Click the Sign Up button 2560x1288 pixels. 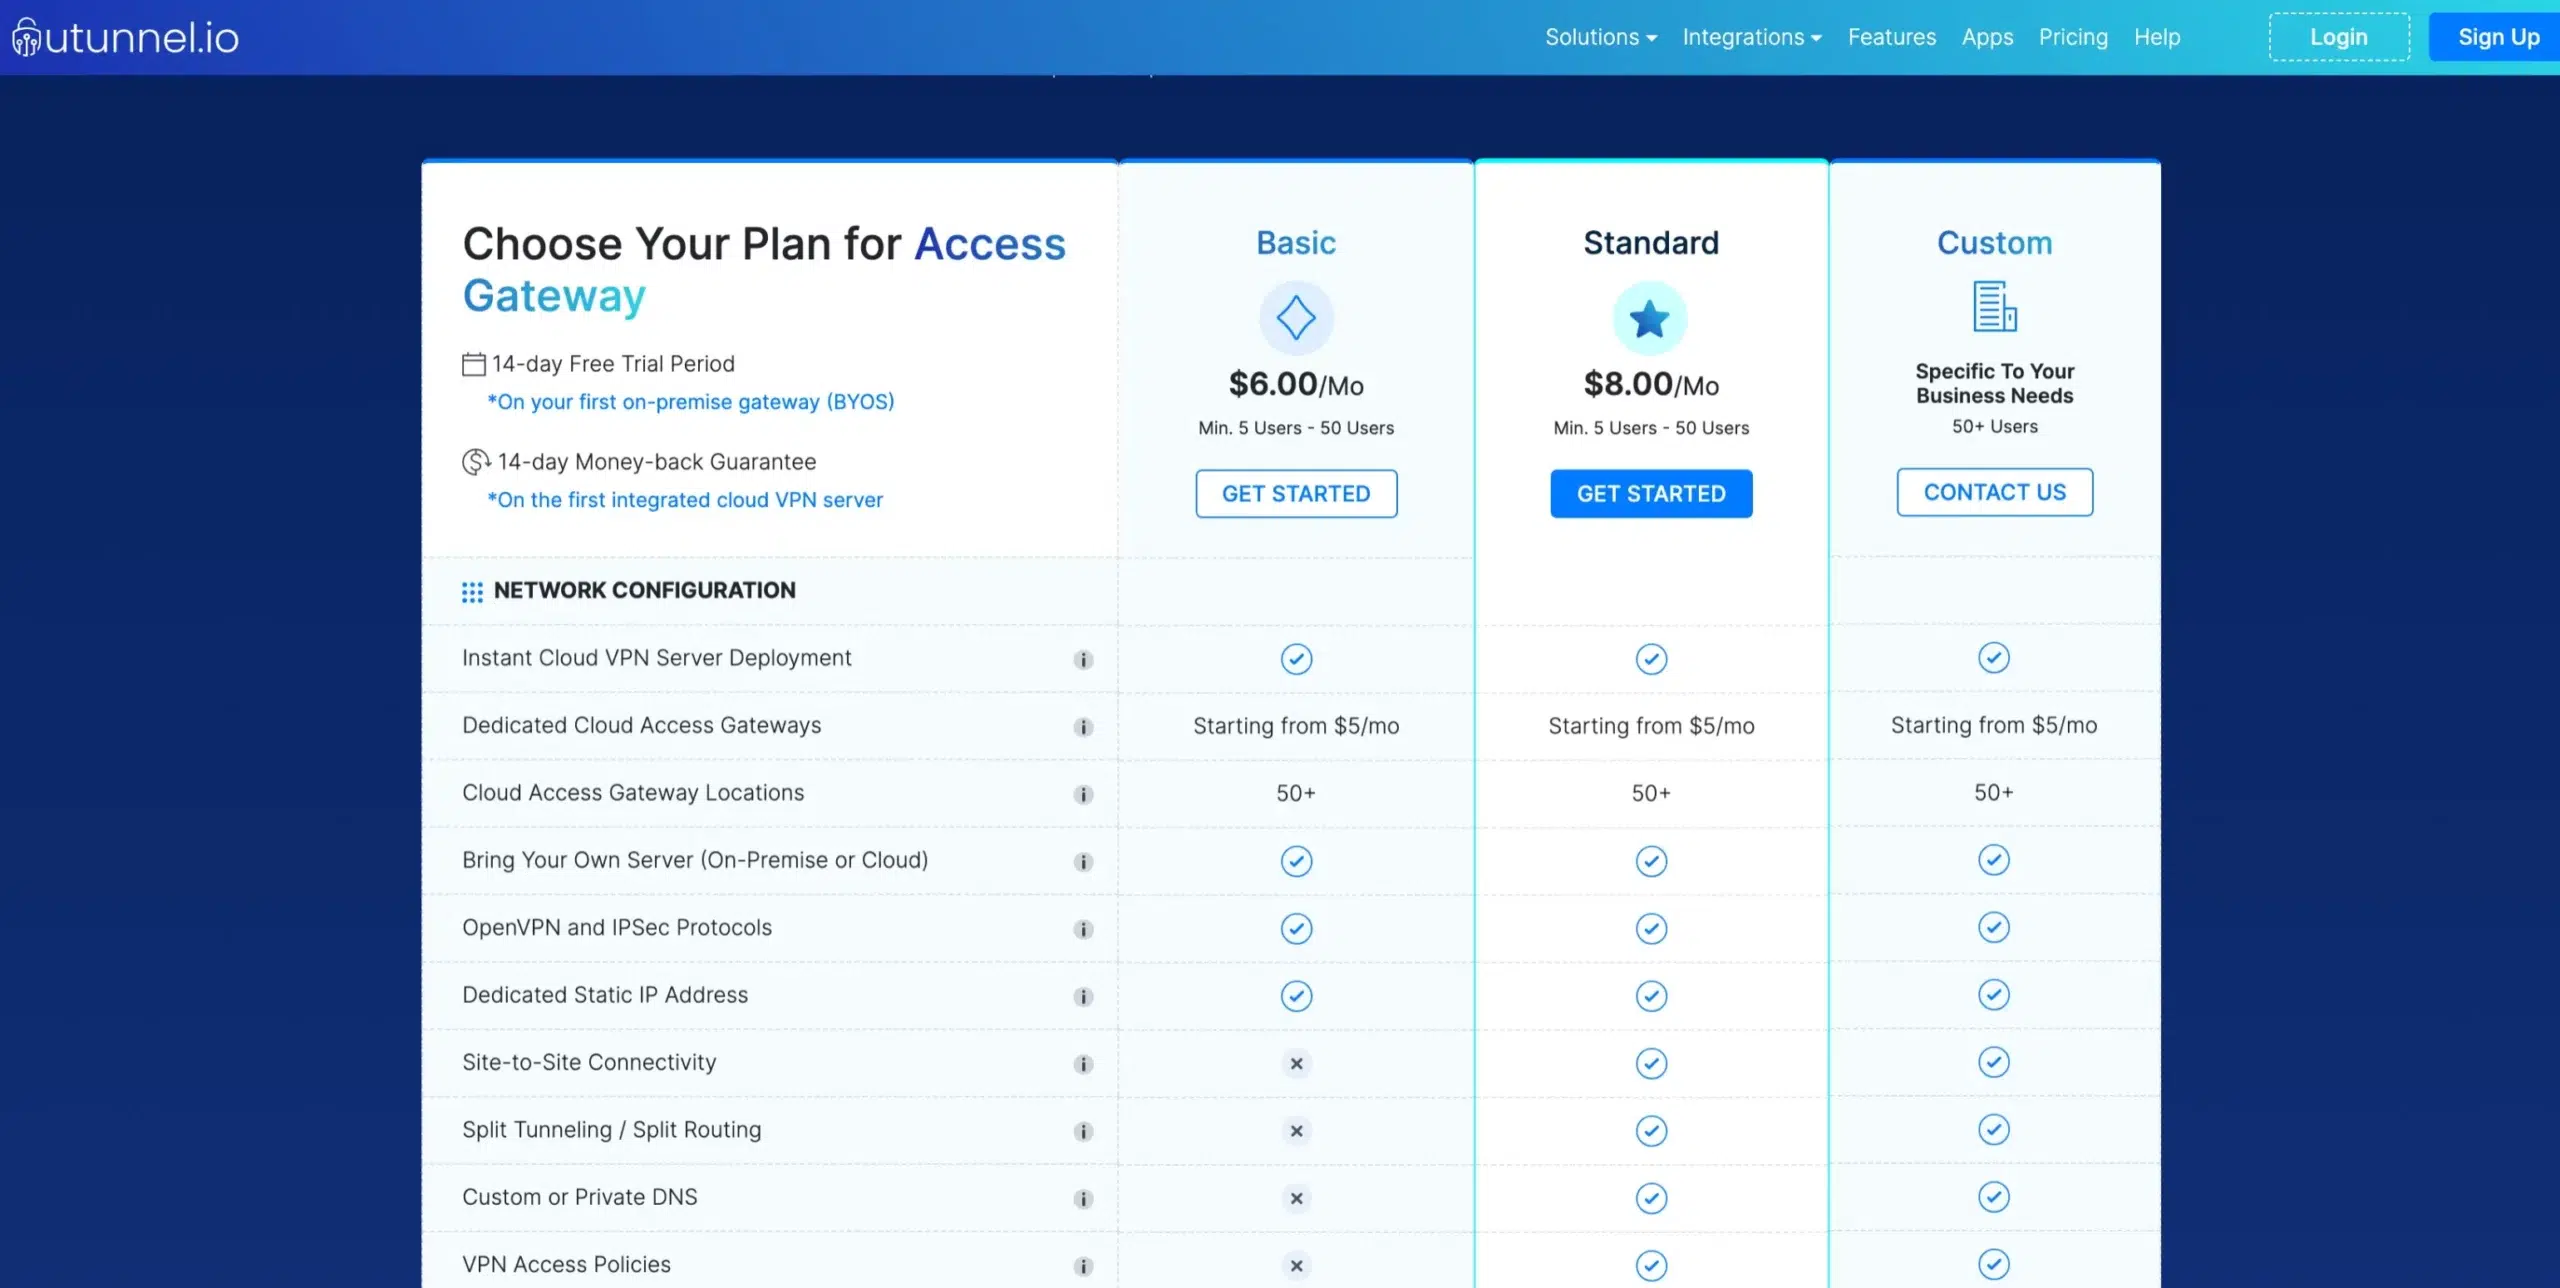click(x=2497, y=37)
